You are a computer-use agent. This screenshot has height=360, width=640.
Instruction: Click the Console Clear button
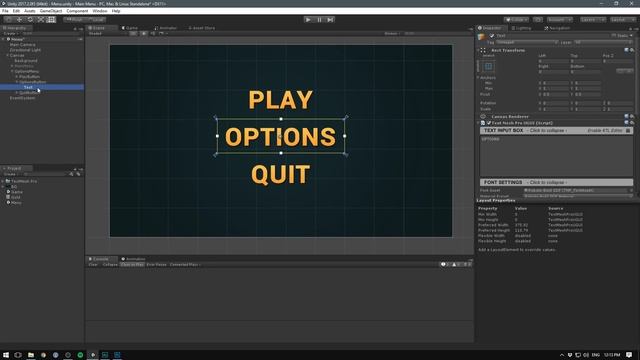click(x=93, y=264)
